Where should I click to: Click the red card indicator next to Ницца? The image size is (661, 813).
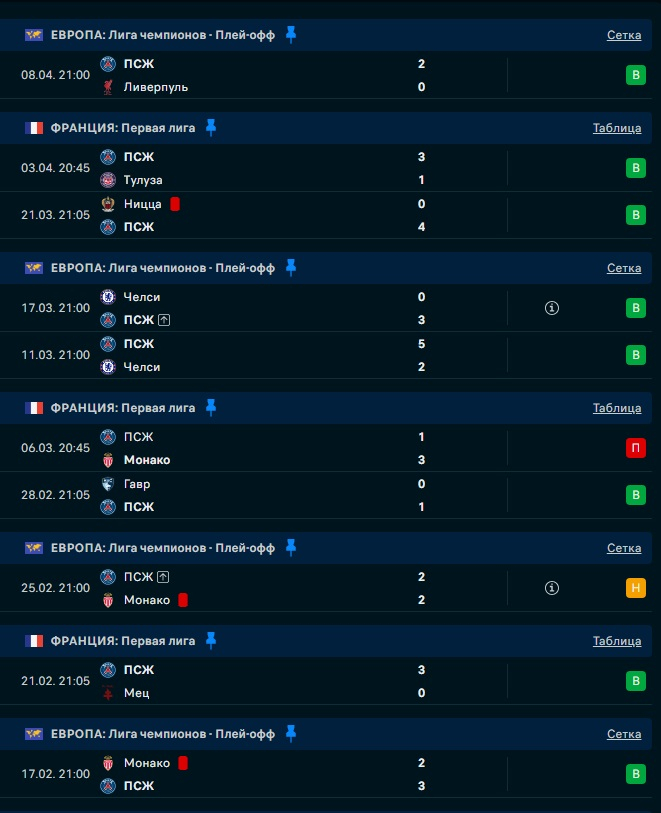pyautogui.click(x=174, y=204)
